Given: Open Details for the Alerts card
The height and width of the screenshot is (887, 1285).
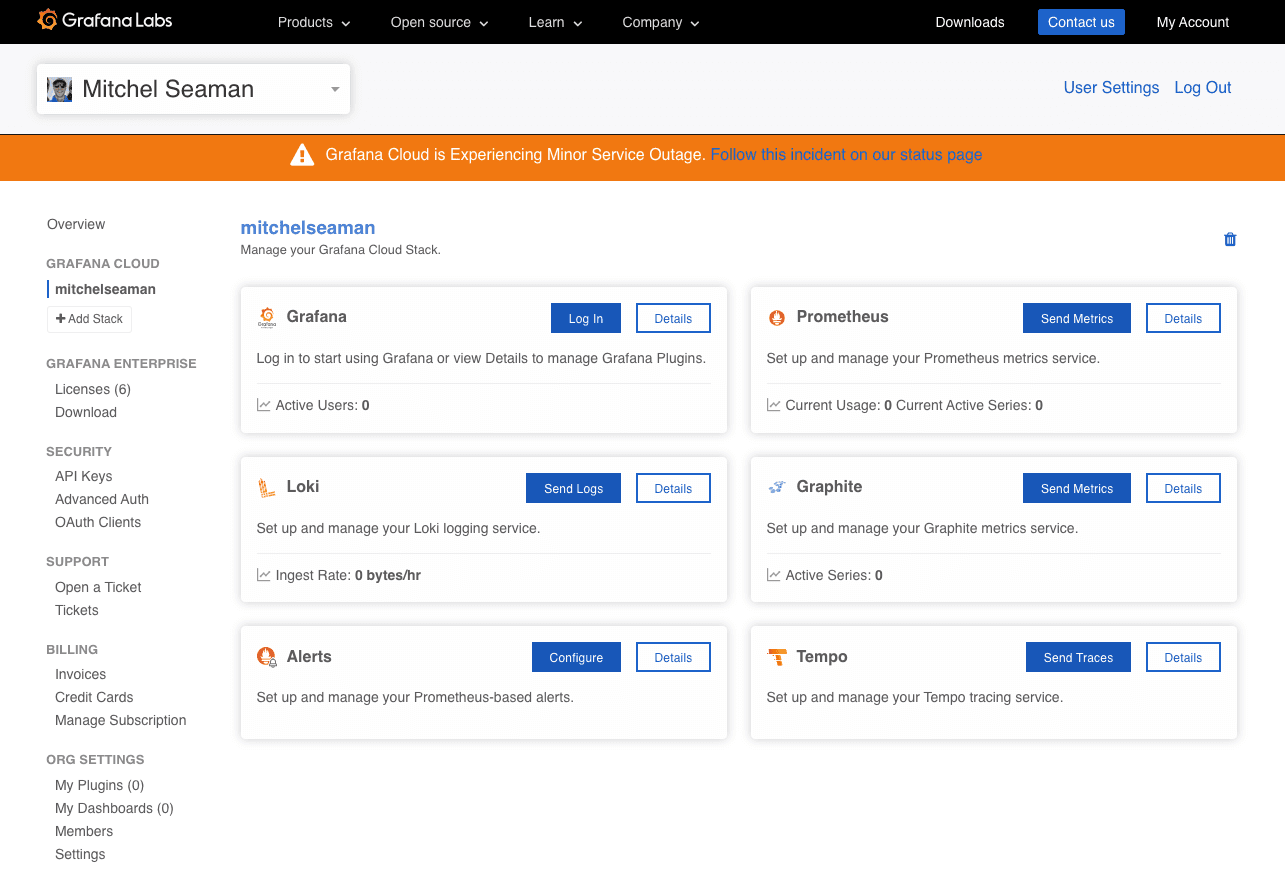Looking at the screenshot, I should 673,657.
